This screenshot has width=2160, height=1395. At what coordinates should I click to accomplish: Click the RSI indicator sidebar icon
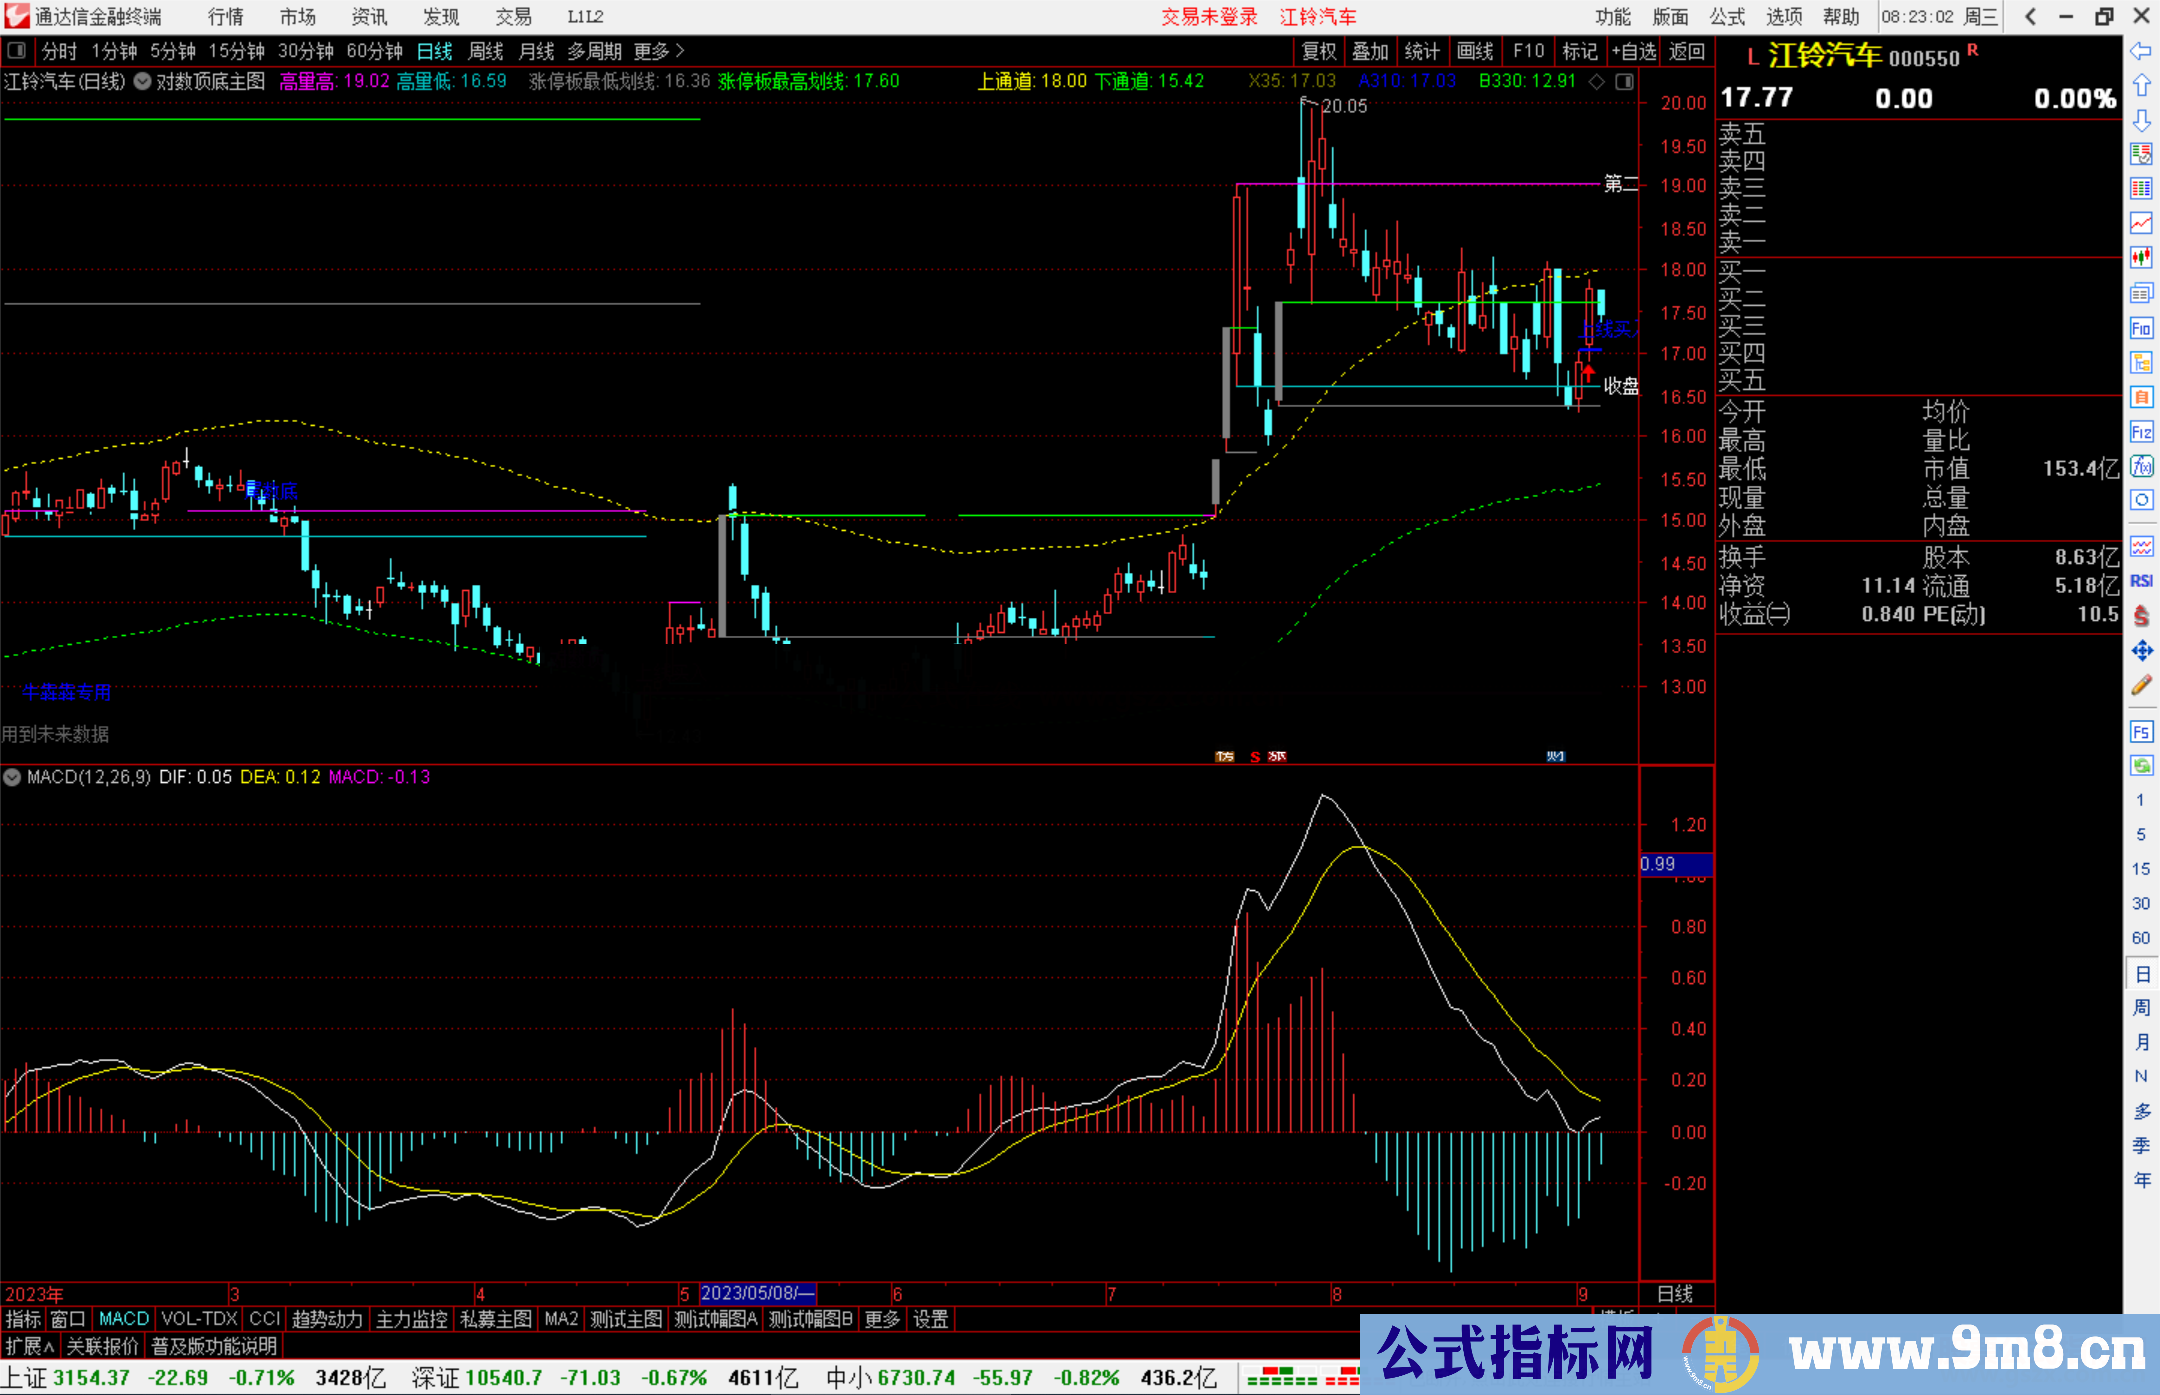[2141, 581]
